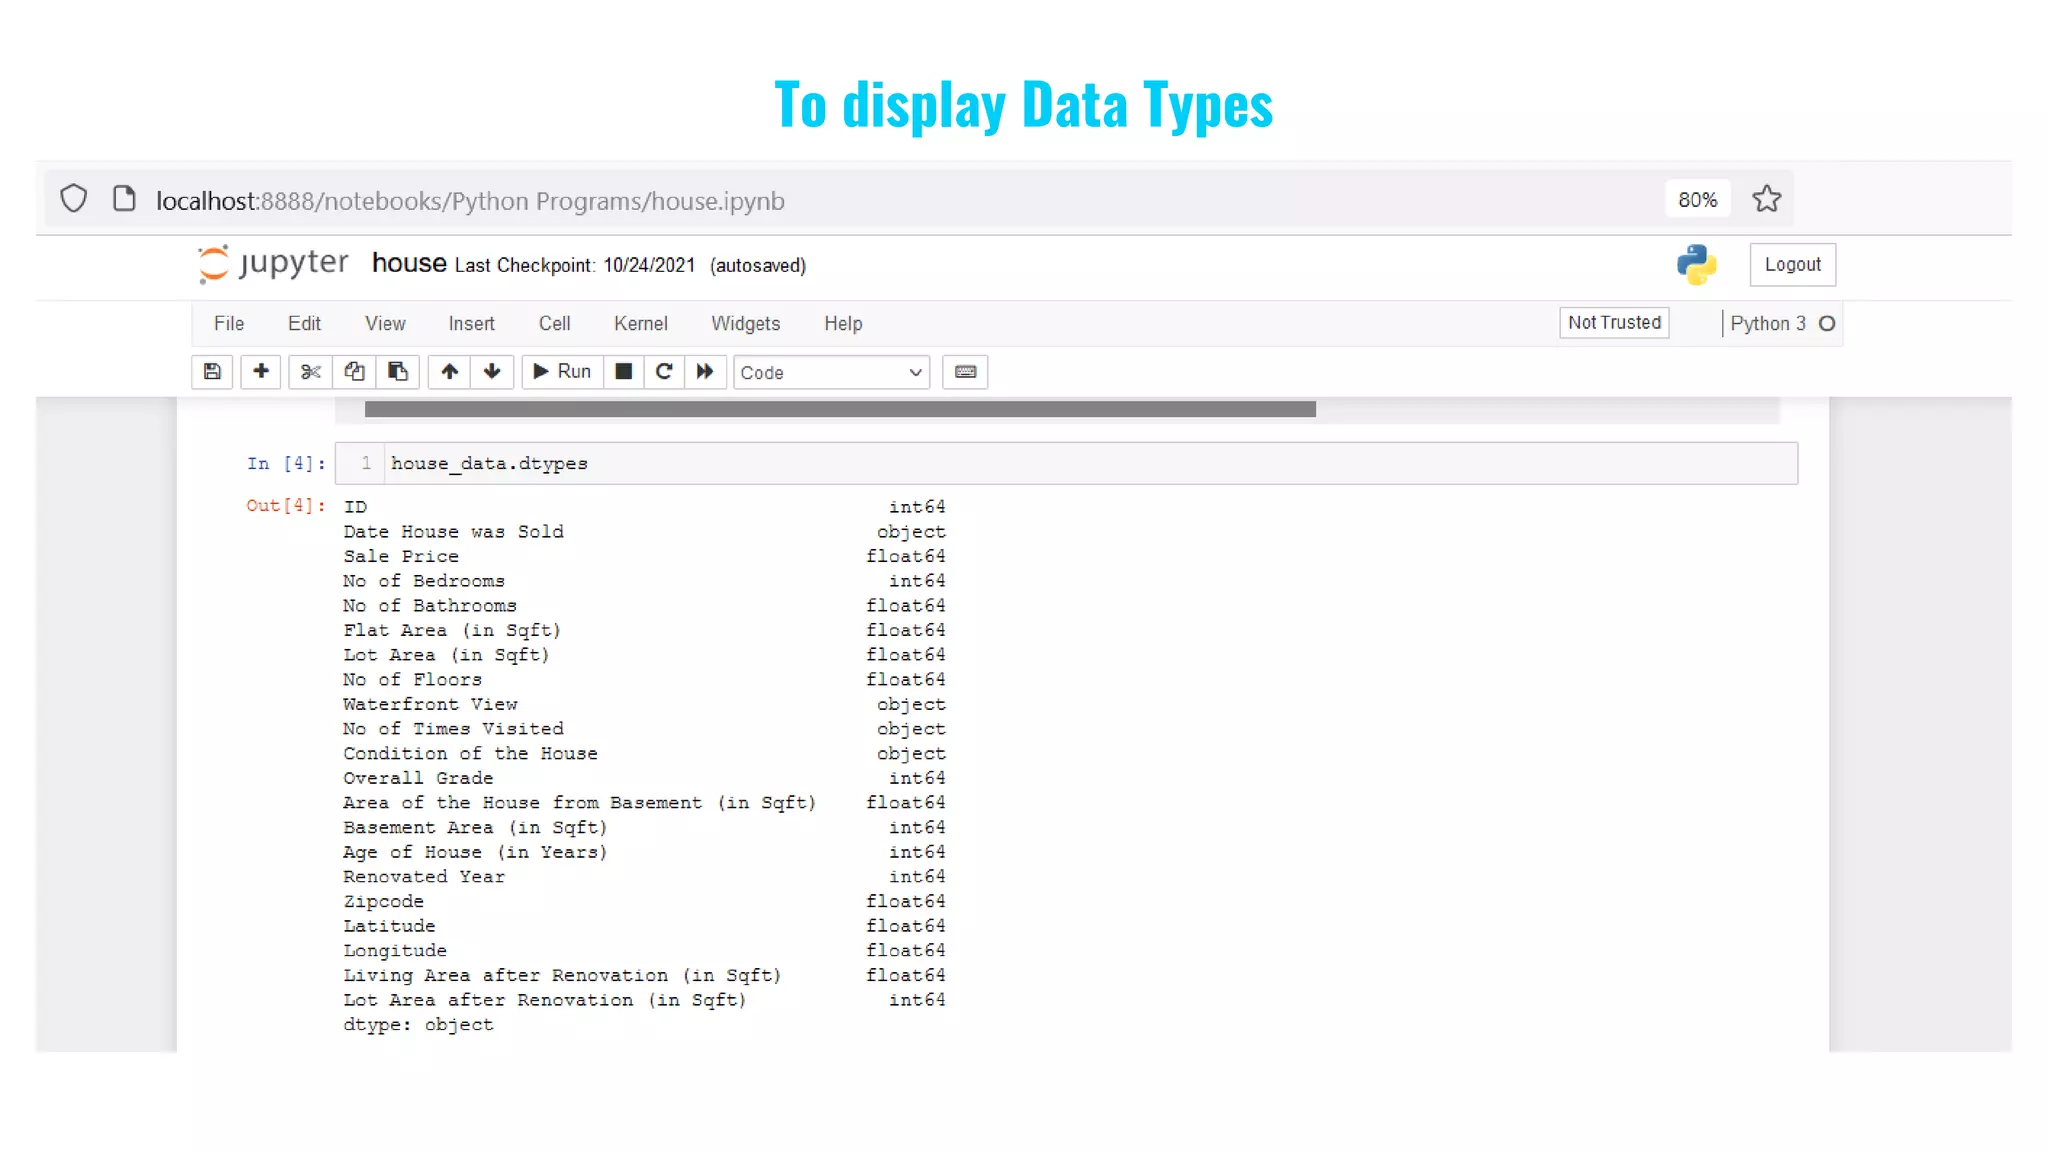This screenshot has width=2048, height=1152.
Task: Open the Help menu
Action: [843, 324]
